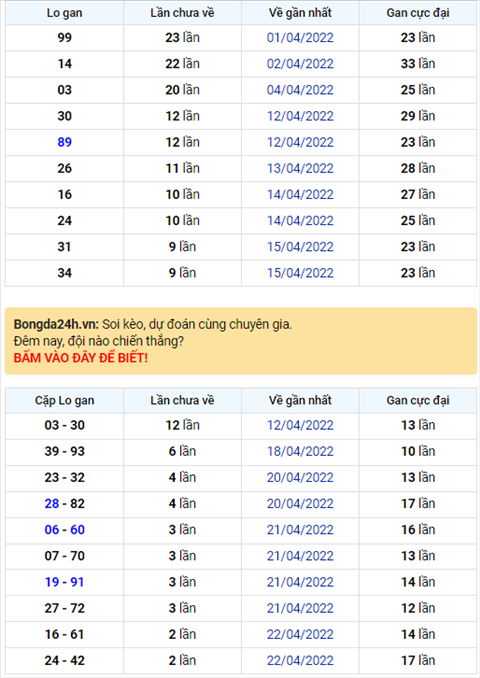Click the 20 lần cell in the 03 row
The width and height of the screenshot is (480, 678).
[182, 90]
